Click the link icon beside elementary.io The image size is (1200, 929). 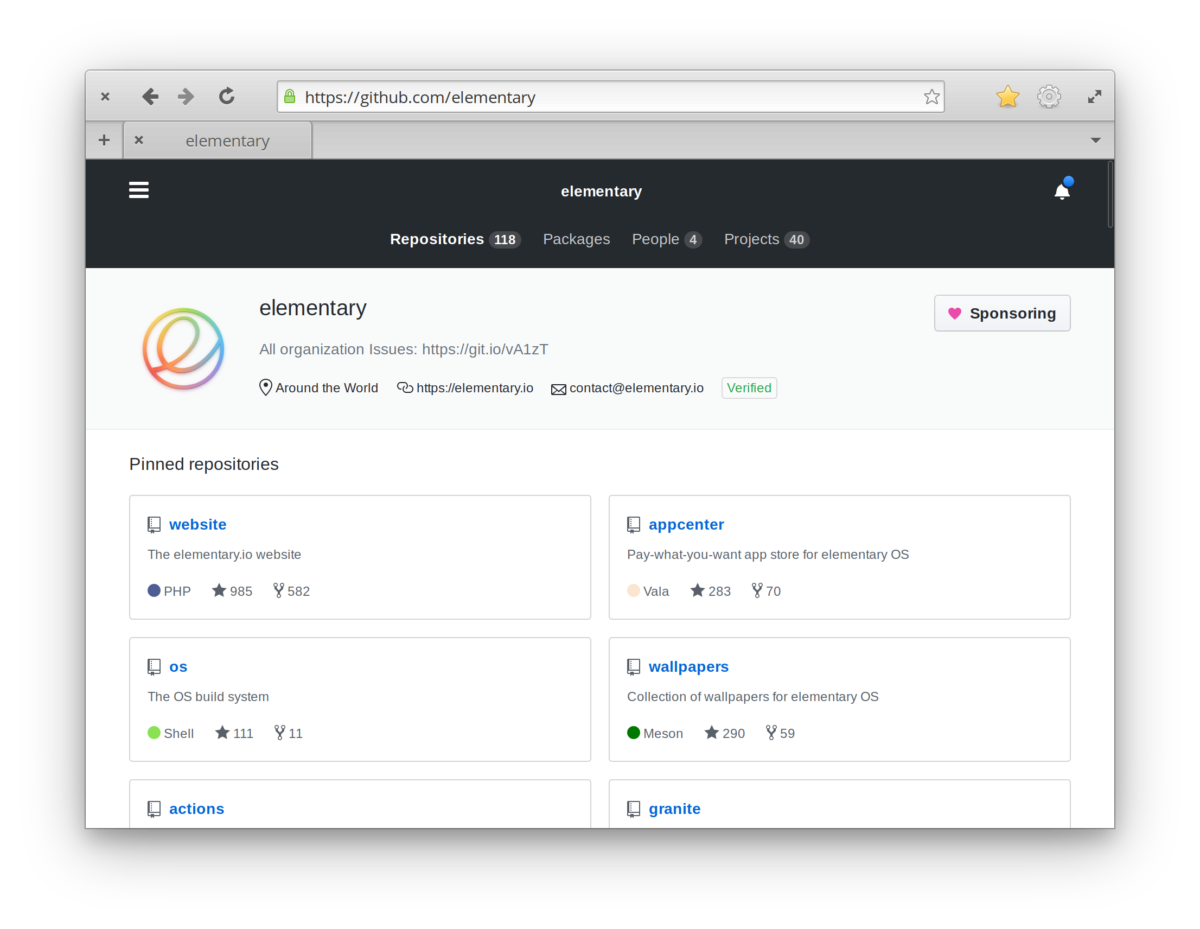point(405,388)
